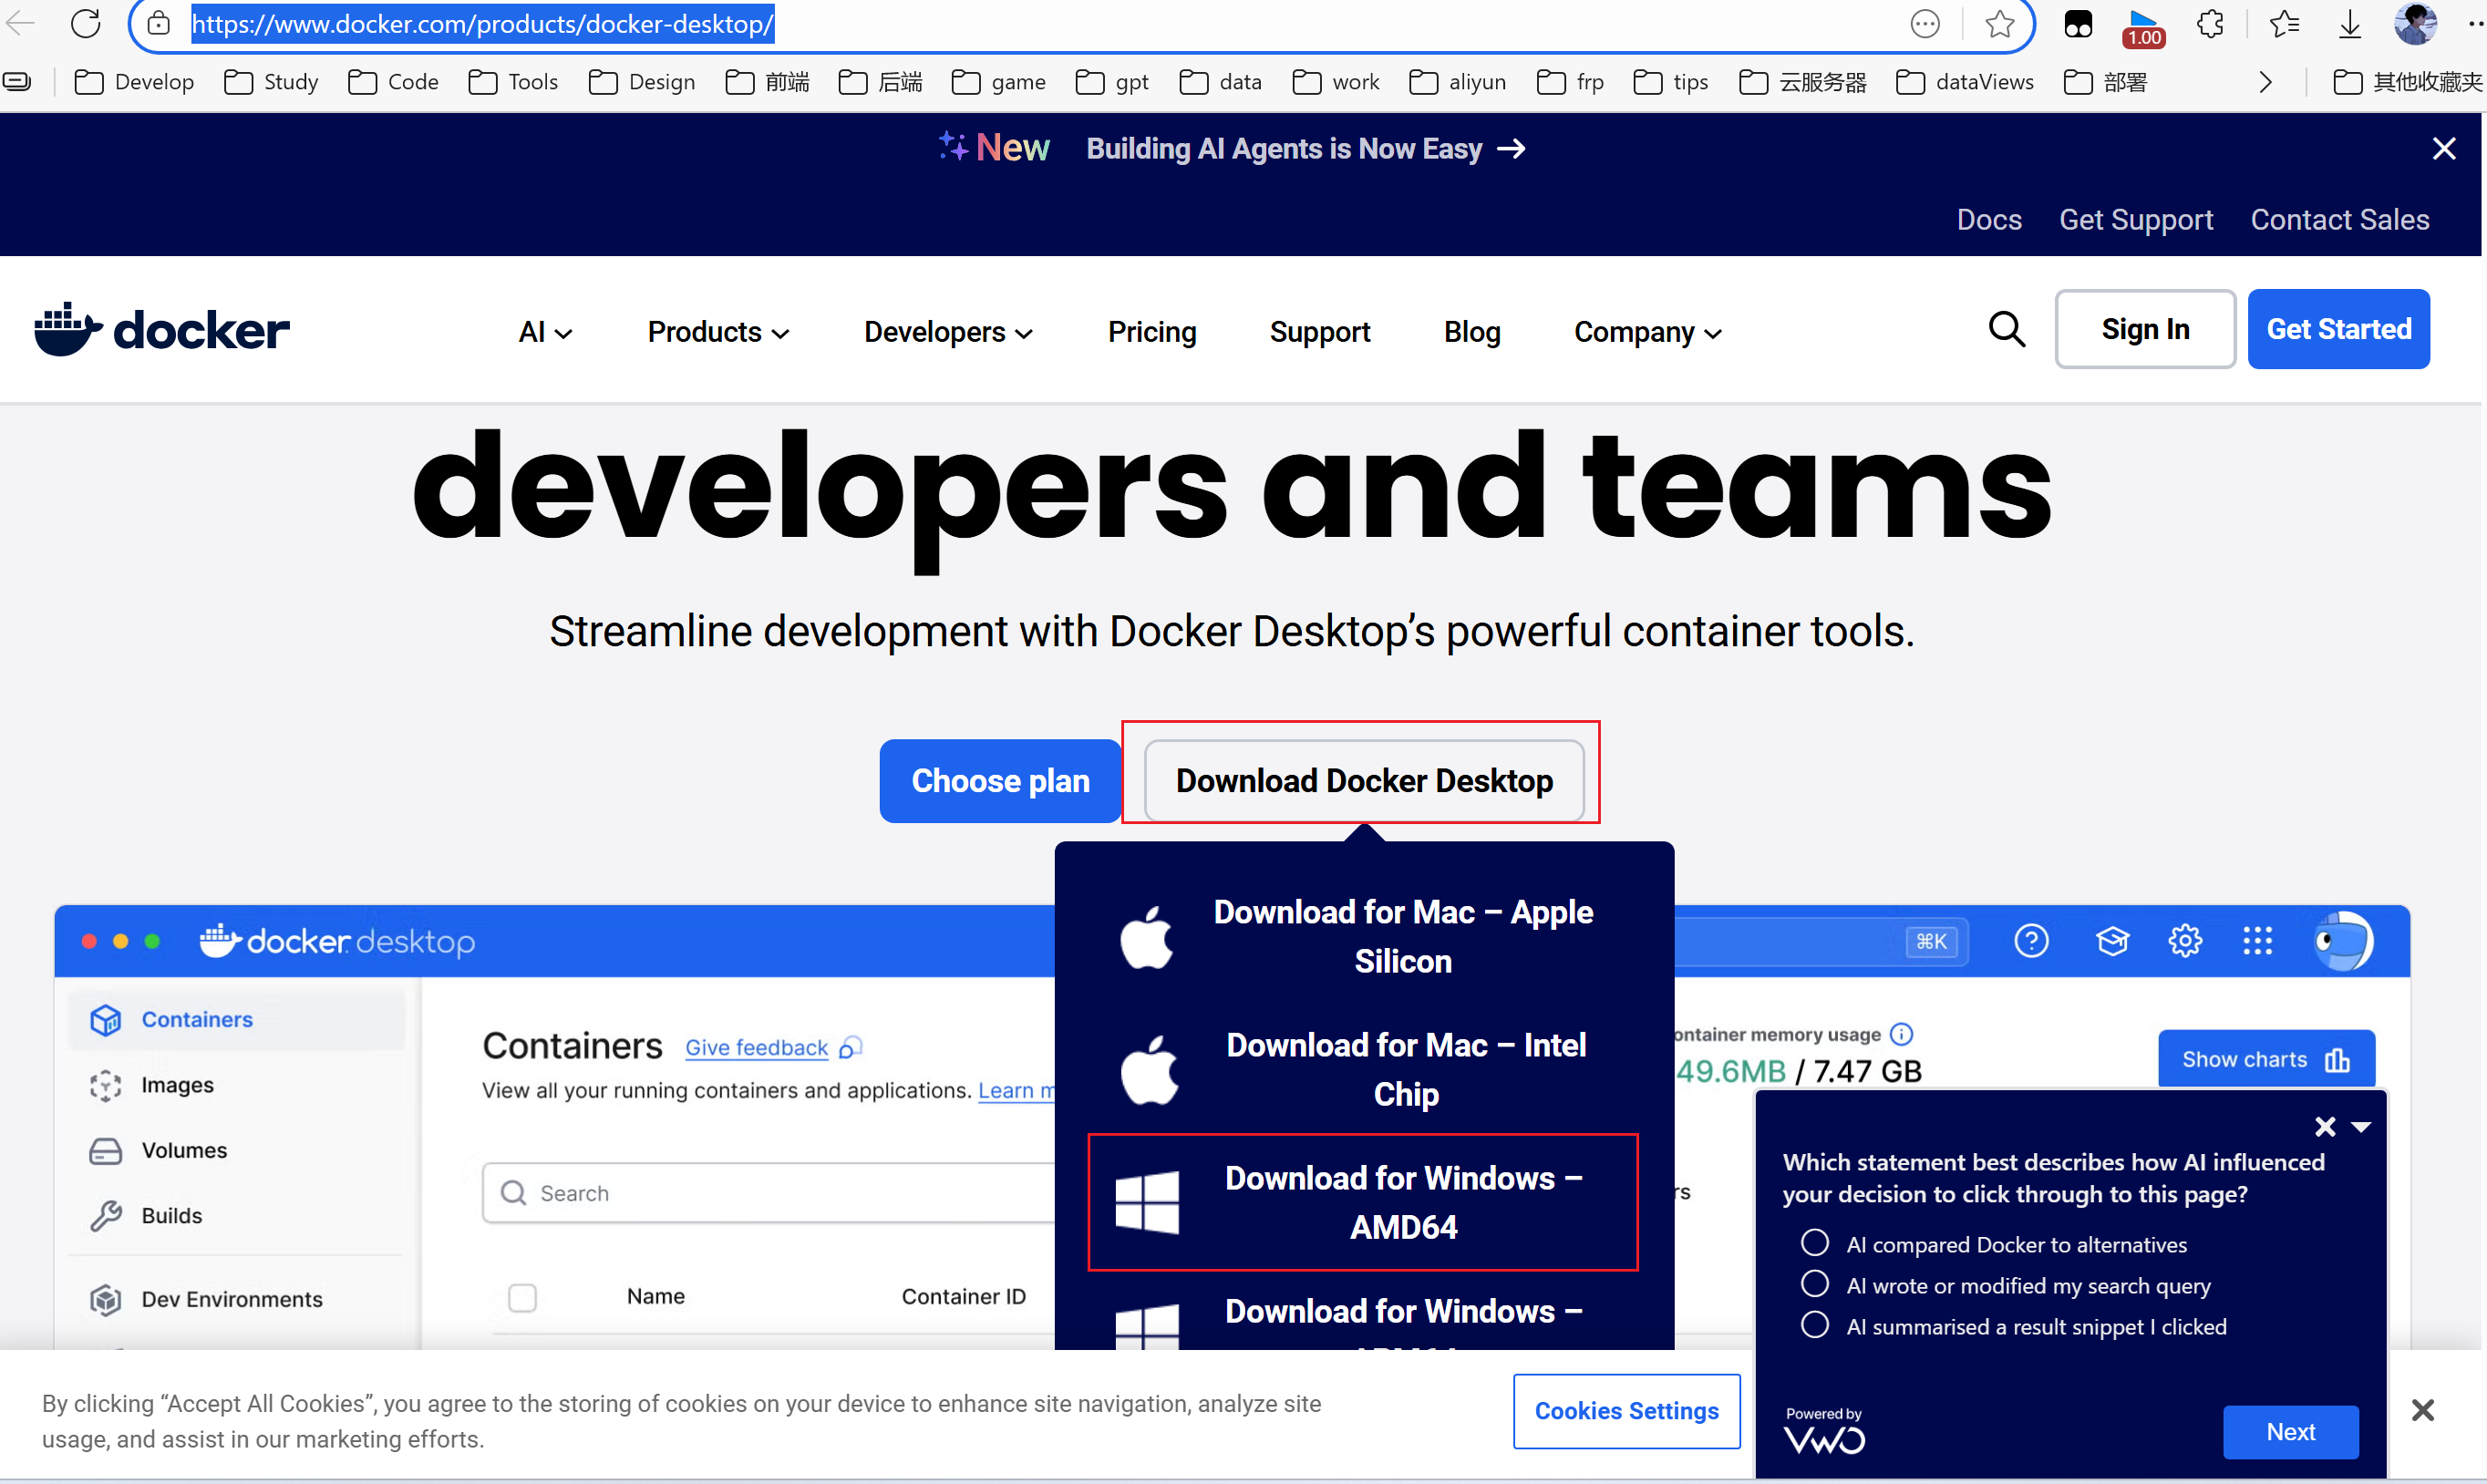Click the site info lock icon
2487x1484 pixels.
158,23
